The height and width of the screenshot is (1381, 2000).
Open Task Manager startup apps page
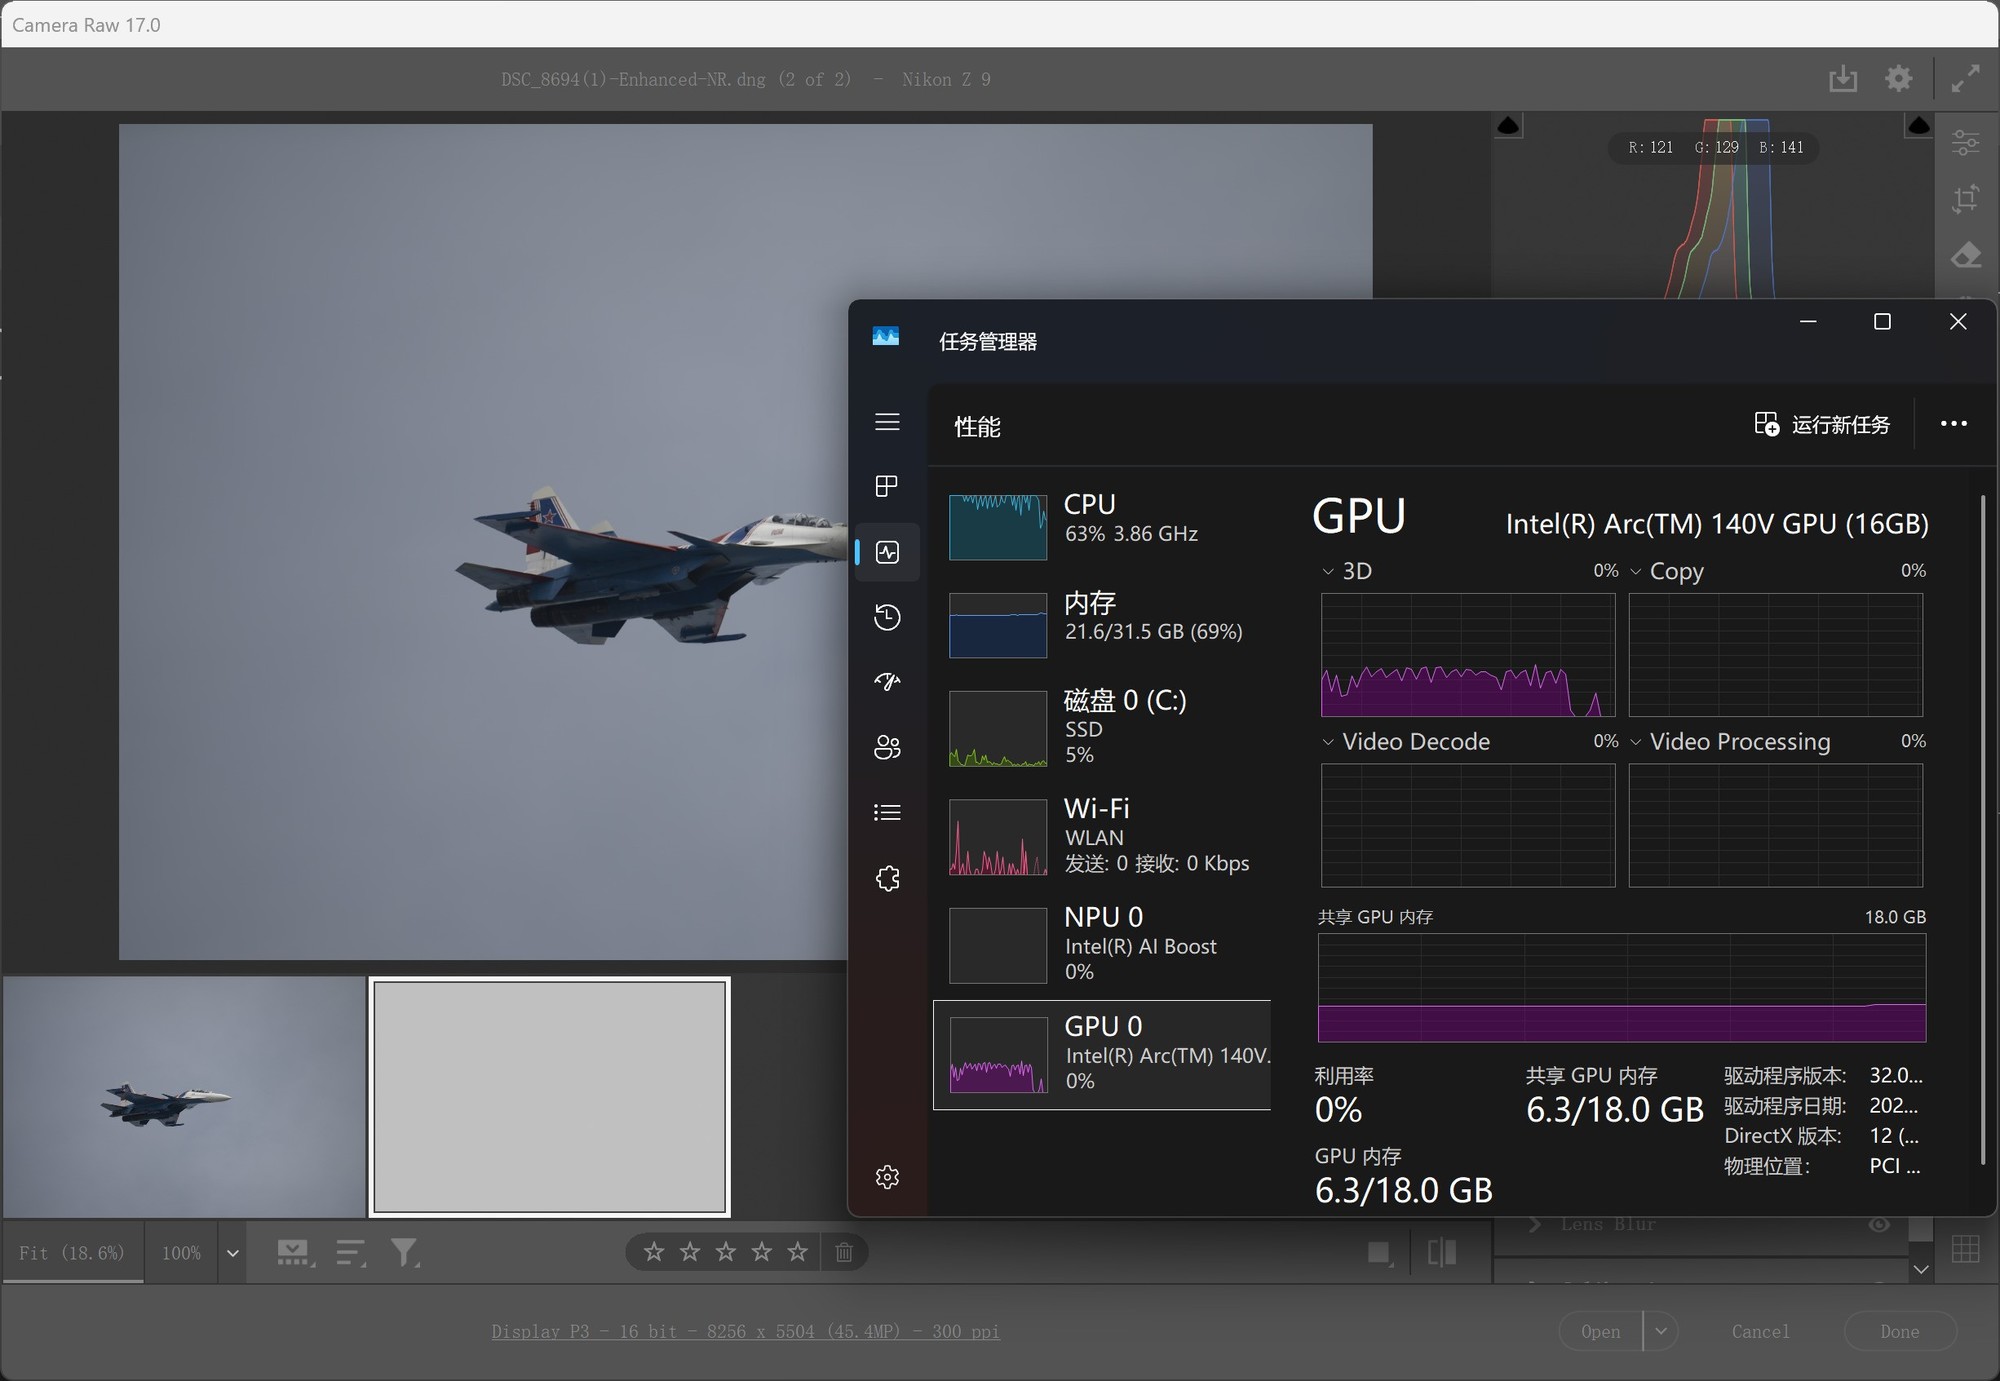887,682
